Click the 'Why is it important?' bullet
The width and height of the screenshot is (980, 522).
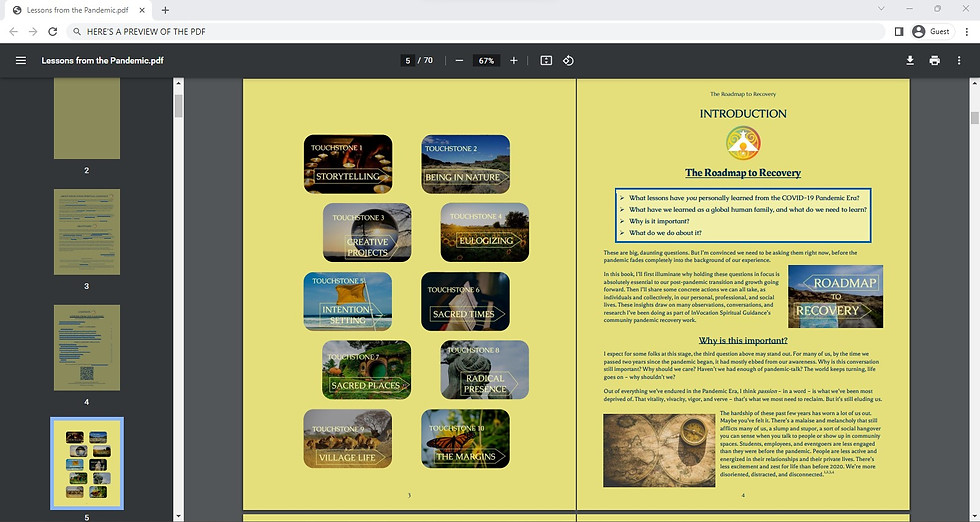click(659, 221)
